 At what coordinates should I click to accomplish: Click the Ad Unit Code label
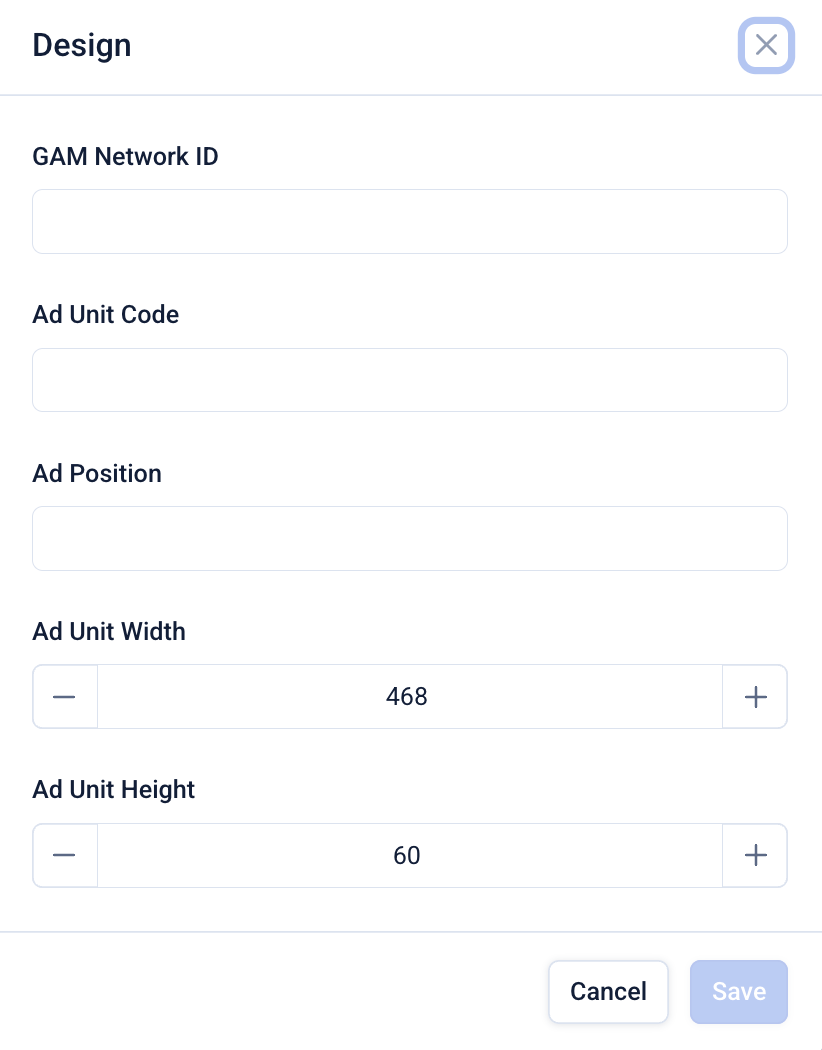click(106, 314)
